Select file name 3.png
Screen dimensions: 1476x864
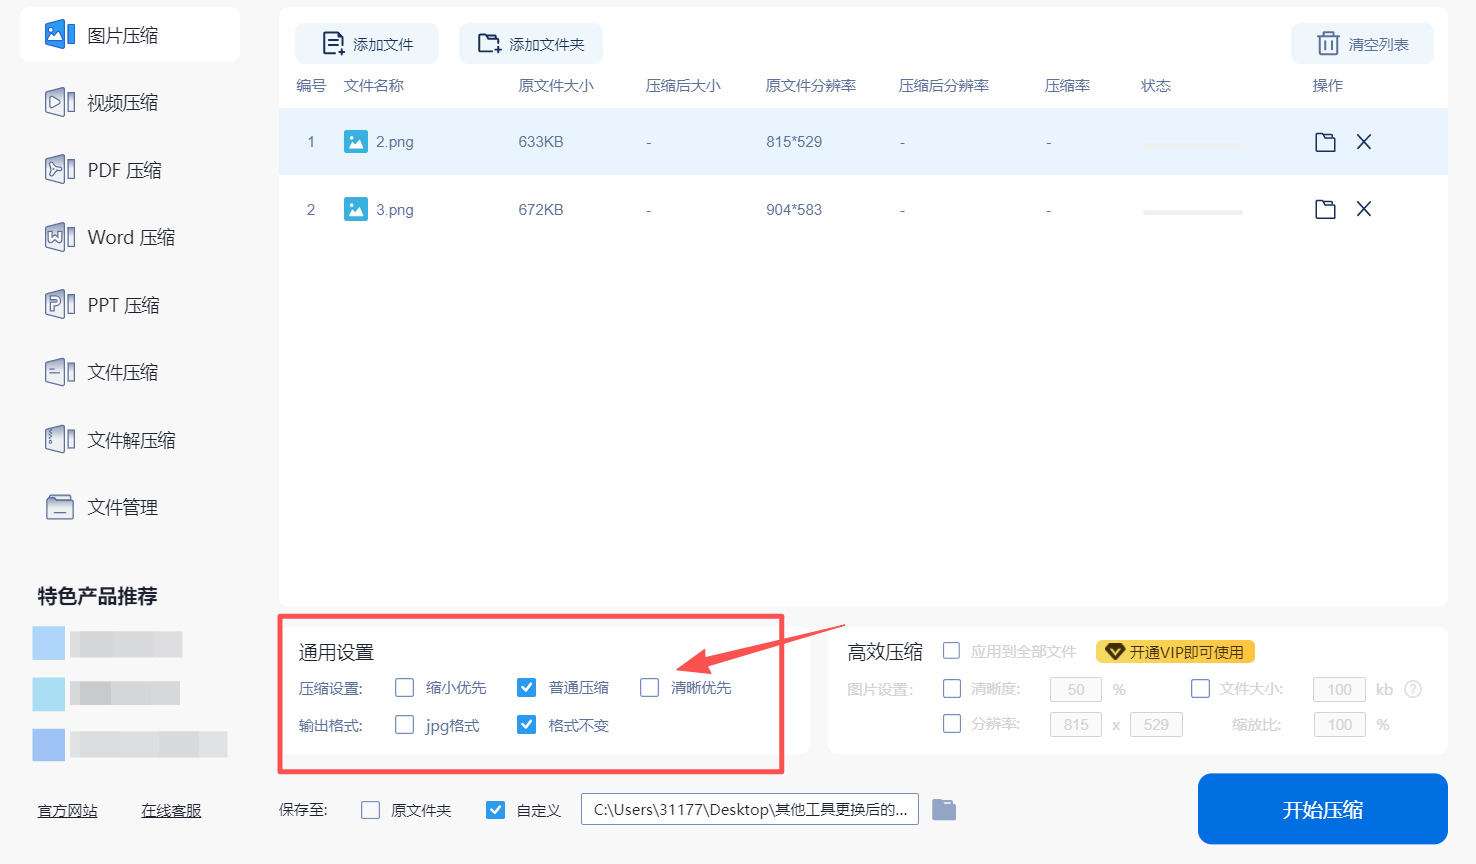click(395, 210)
